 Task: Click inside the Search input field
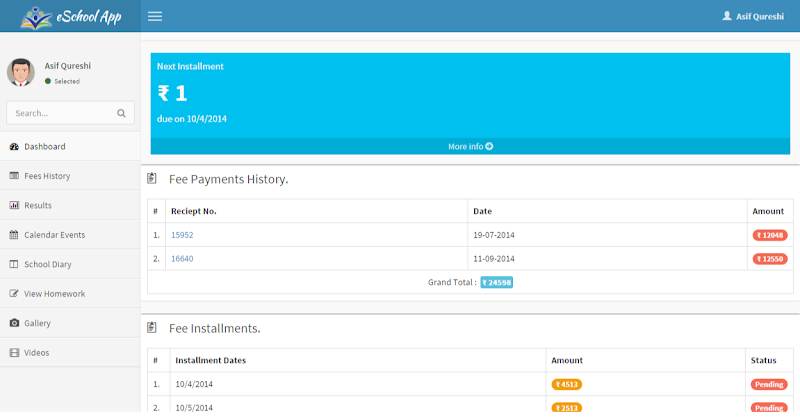click(x=60, y=113)
